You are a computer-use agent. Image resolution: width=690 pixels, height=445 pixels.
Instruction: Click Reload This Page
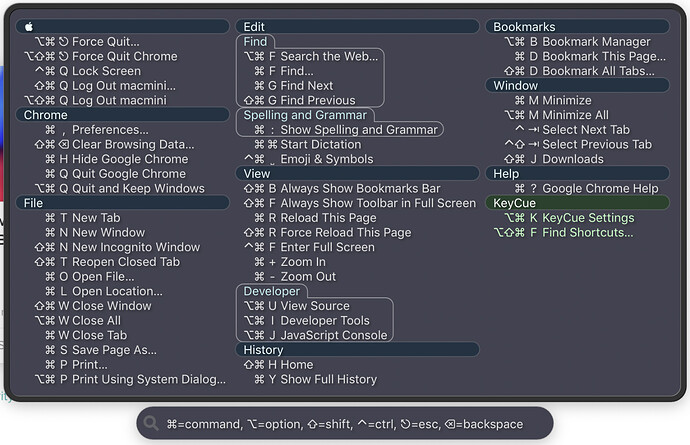(315, 217)
